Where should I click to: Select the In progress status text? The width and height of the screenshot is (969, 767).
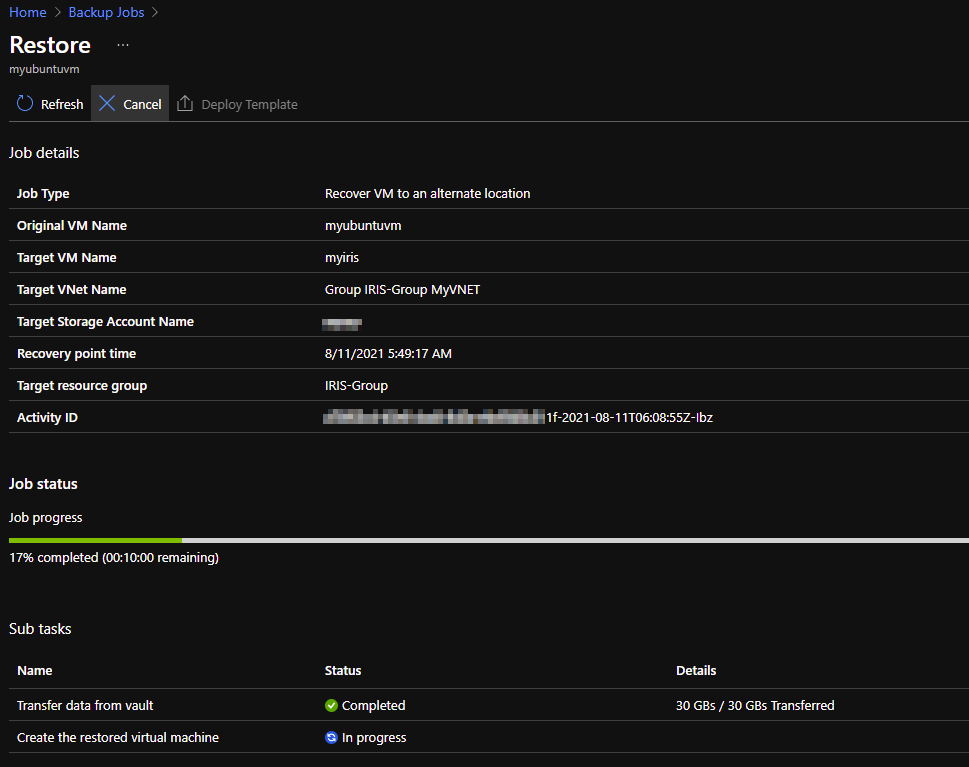tap(374, 737)
